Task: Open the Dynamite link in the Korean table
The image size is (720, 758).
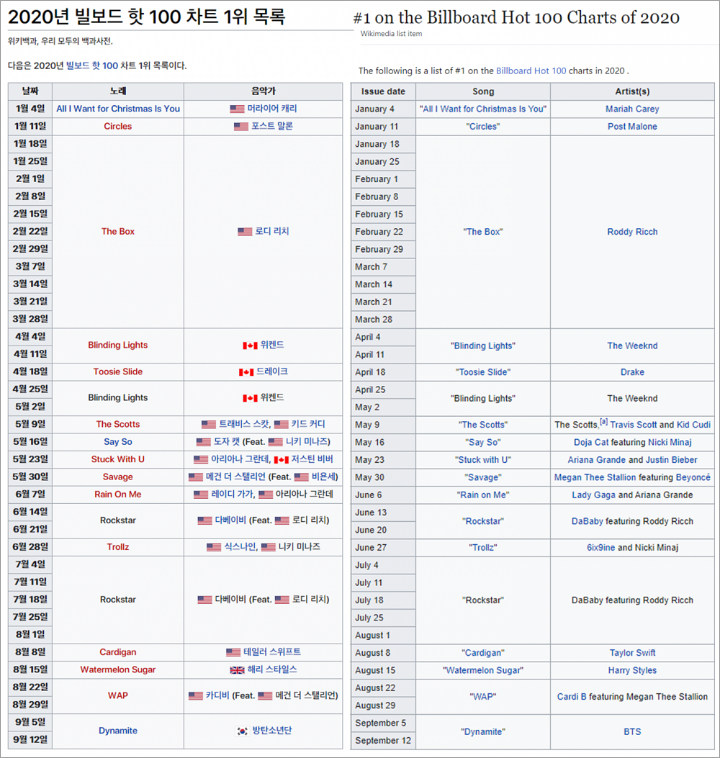Action: click(118, 731)
